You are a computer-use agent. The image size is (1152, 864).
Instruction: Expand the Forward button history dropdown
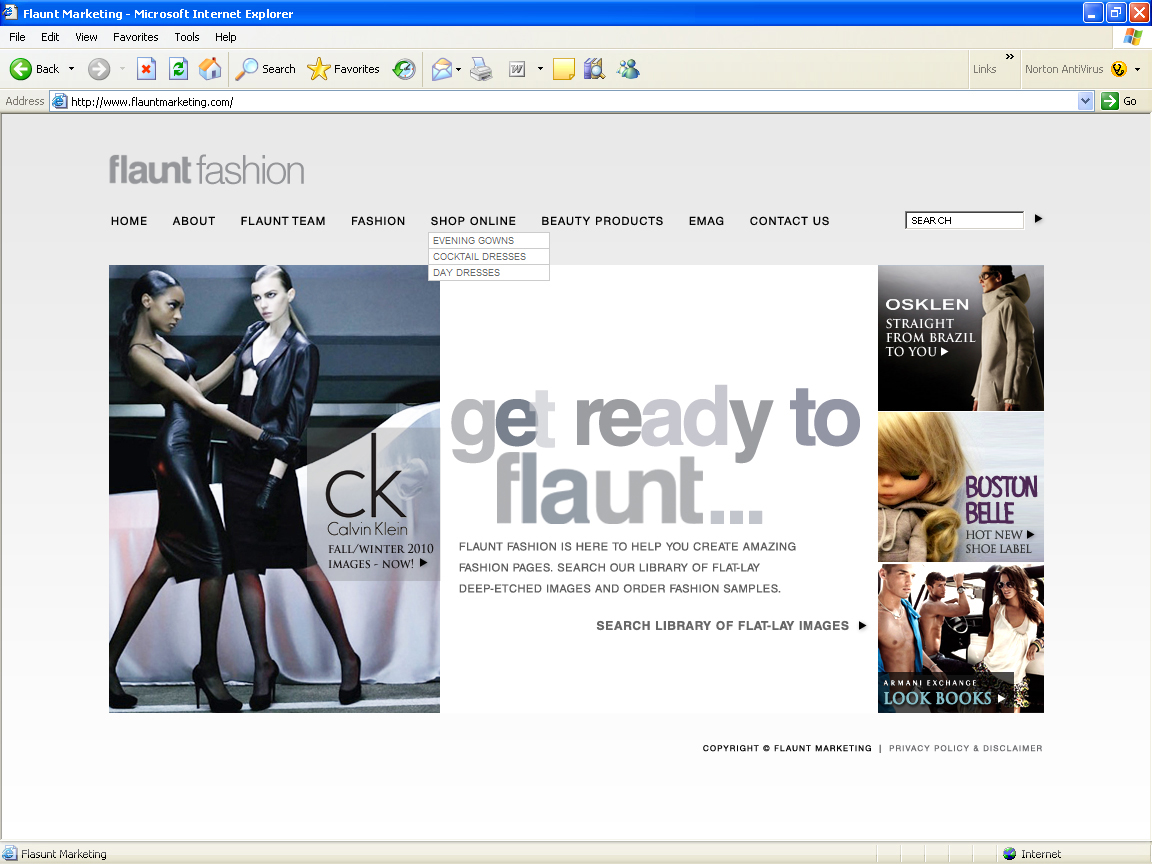coord(122,69)
